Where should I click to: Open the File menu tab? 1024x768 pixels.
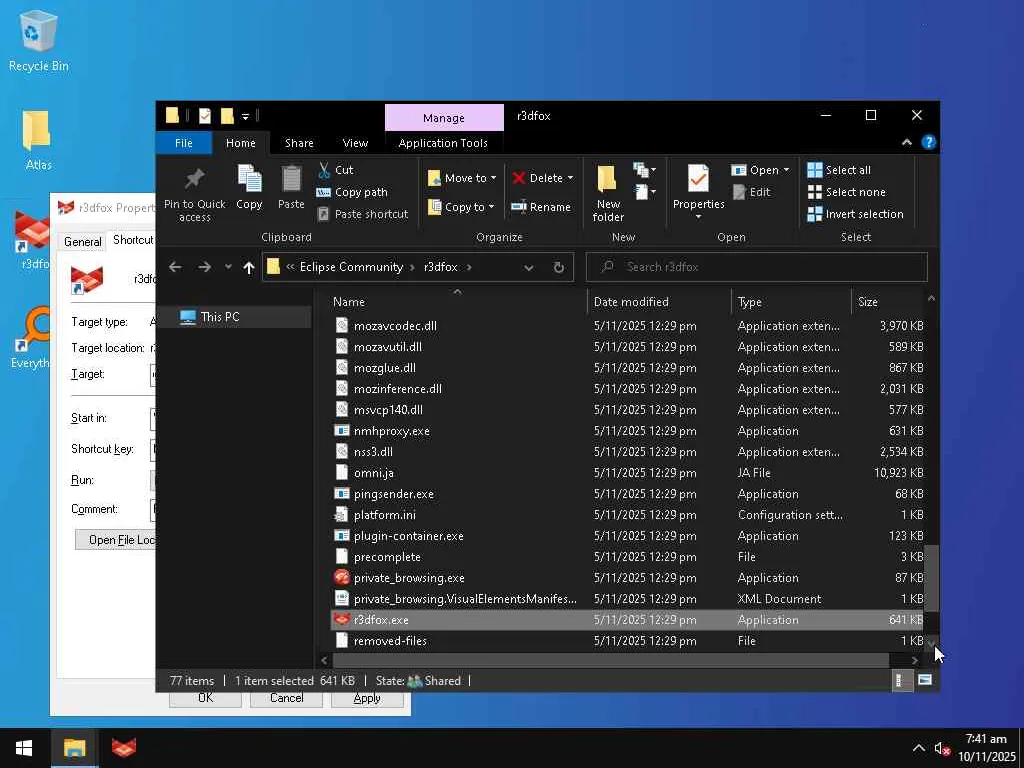point(184,143)
